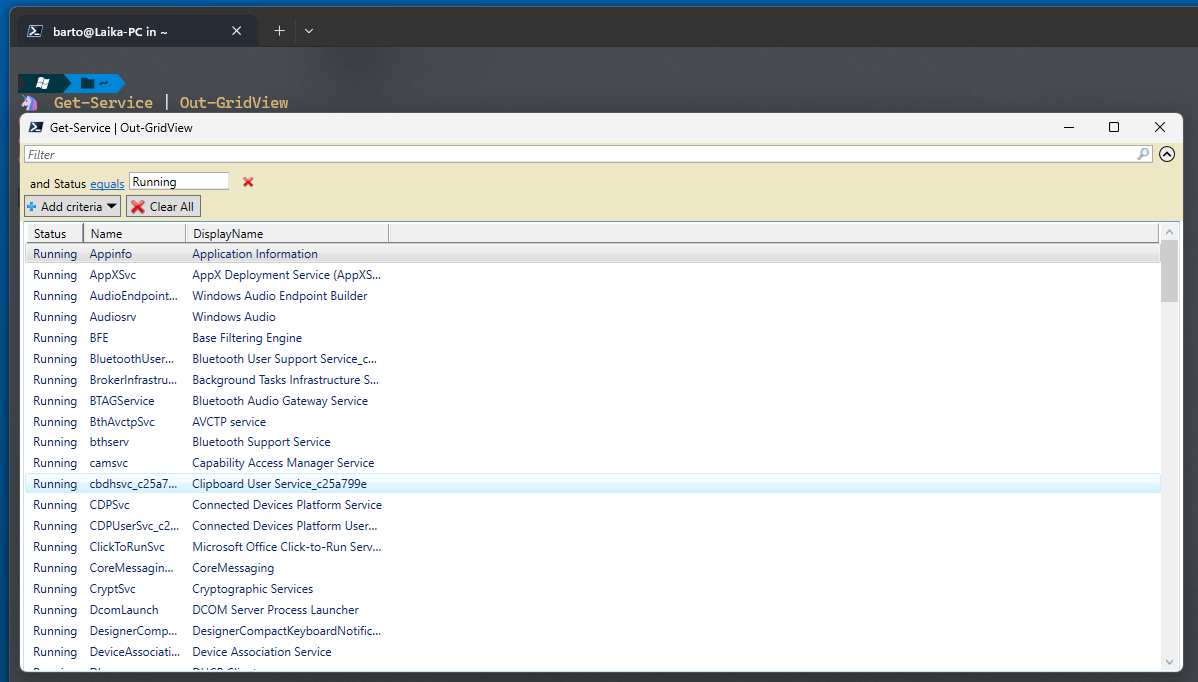Click in the Filter text field
The width and height of the screenshot is (1198, 682).
click(x=580, y=154)
